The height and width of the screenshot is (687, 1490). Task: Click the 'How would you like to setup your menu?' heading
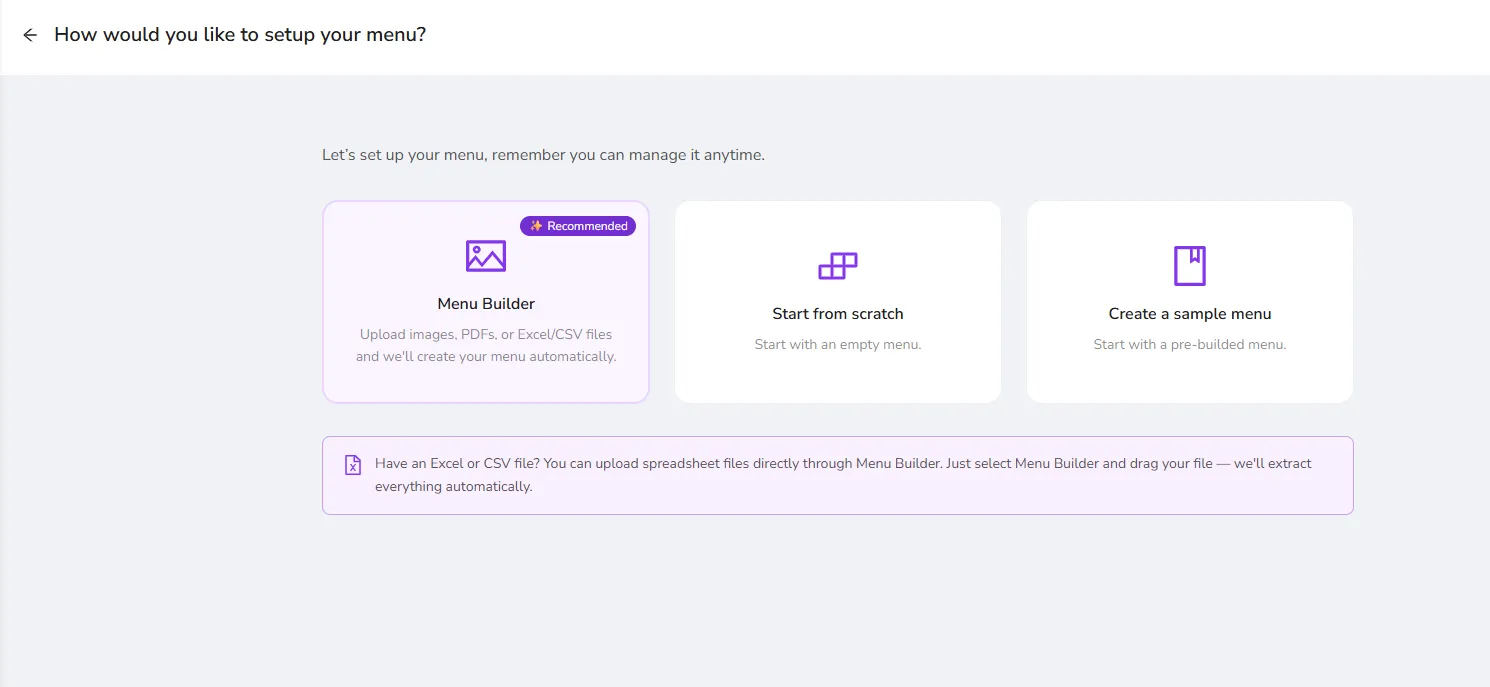(240, 34)
